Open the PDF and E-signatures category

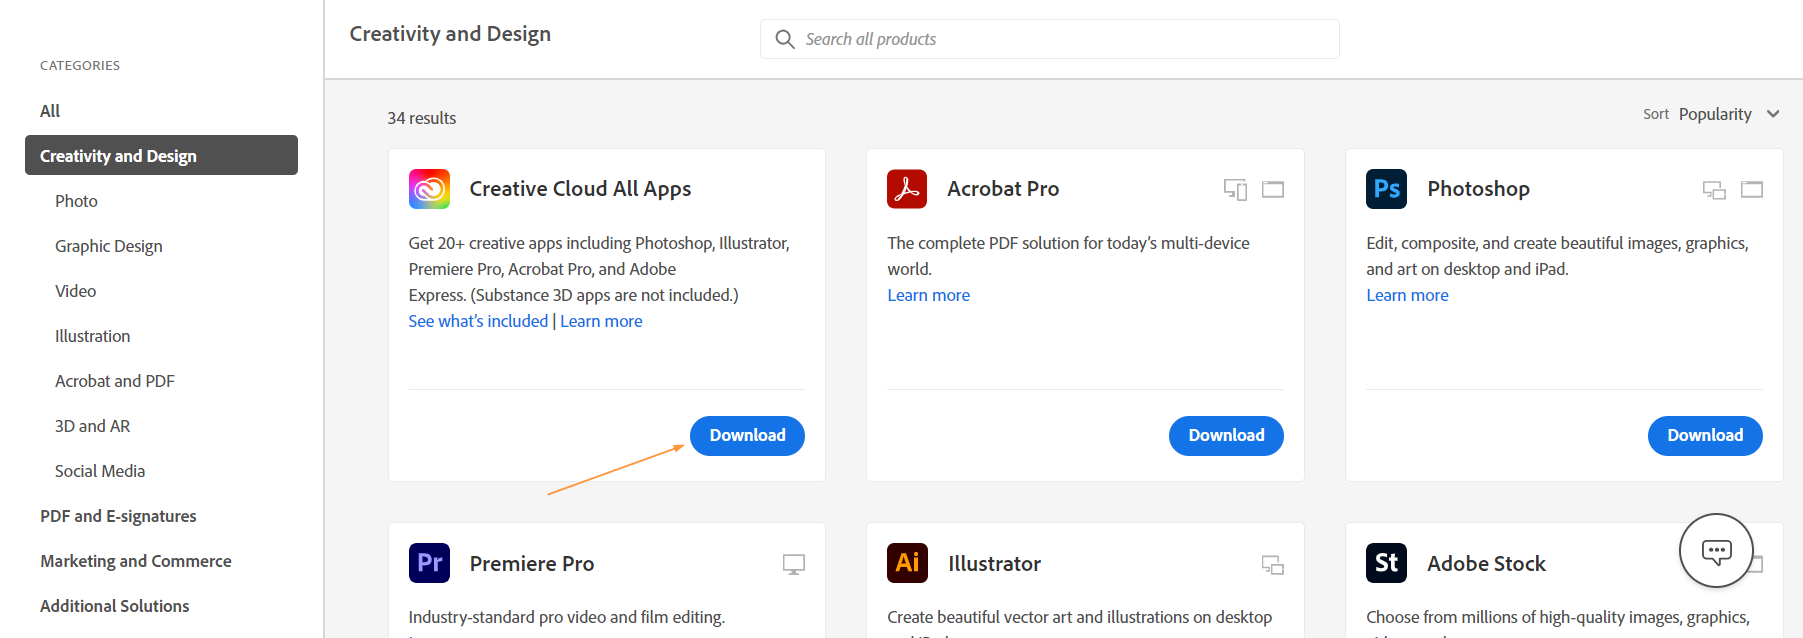click(x=118, y=516)
